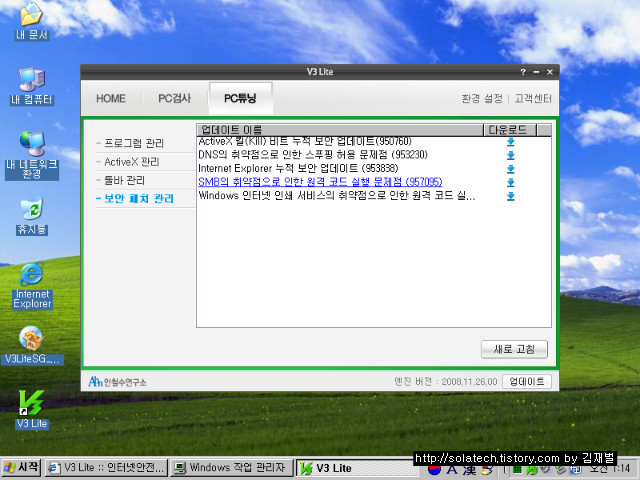This screenshot has height=480, width=640.
Task: Download the SMB vulnerability patch (957095)
Action: 510,182
